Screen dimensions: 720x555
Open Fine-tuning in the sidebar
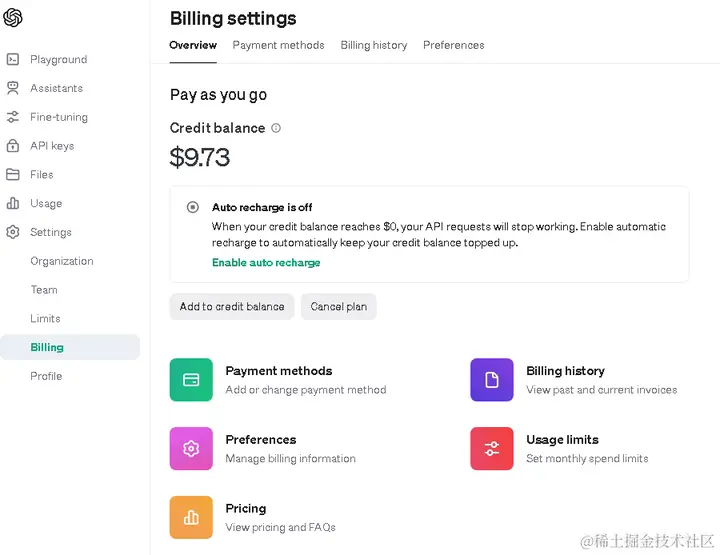point(59,117)
